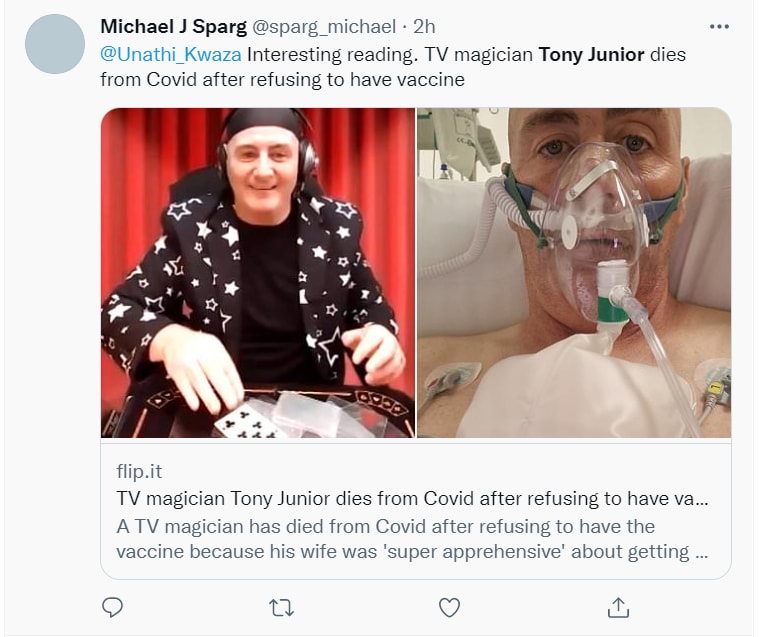Open the reply speech bubble icon

[x=113, y=607]
